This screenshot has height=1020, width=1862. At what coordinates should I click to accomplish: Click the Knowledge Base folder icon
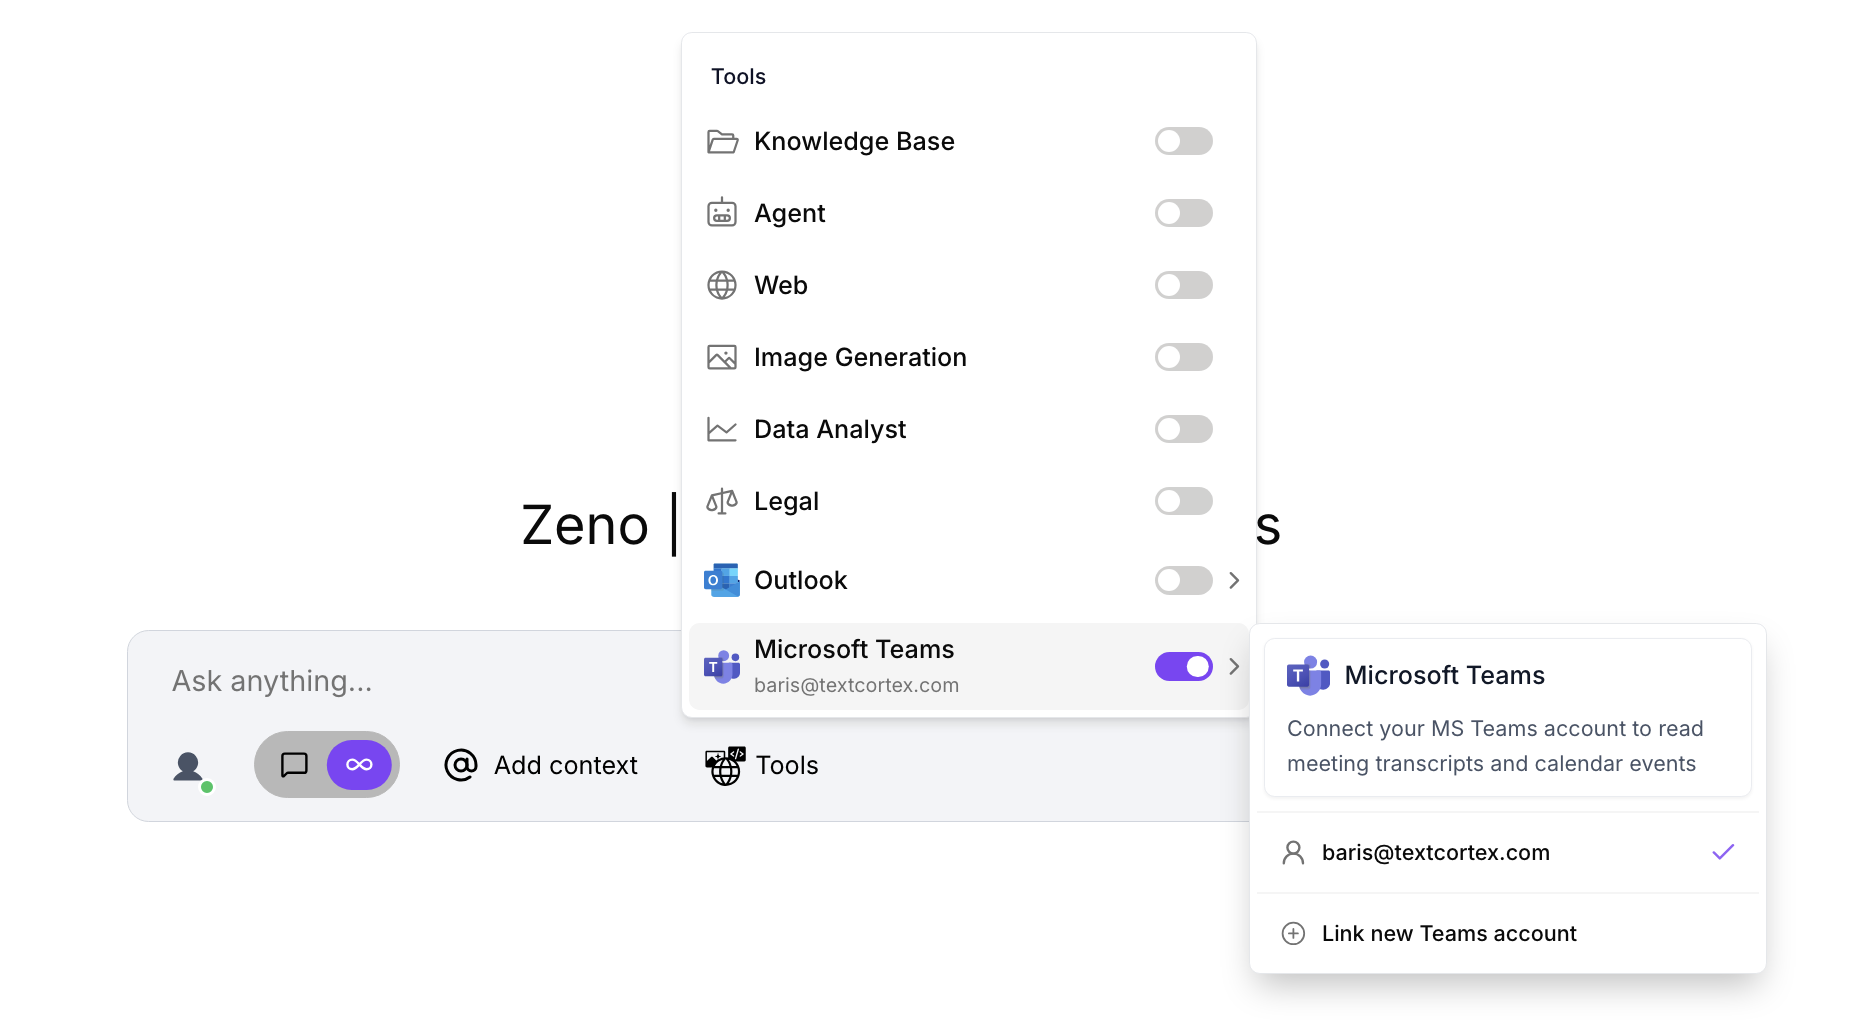(722, 142)
